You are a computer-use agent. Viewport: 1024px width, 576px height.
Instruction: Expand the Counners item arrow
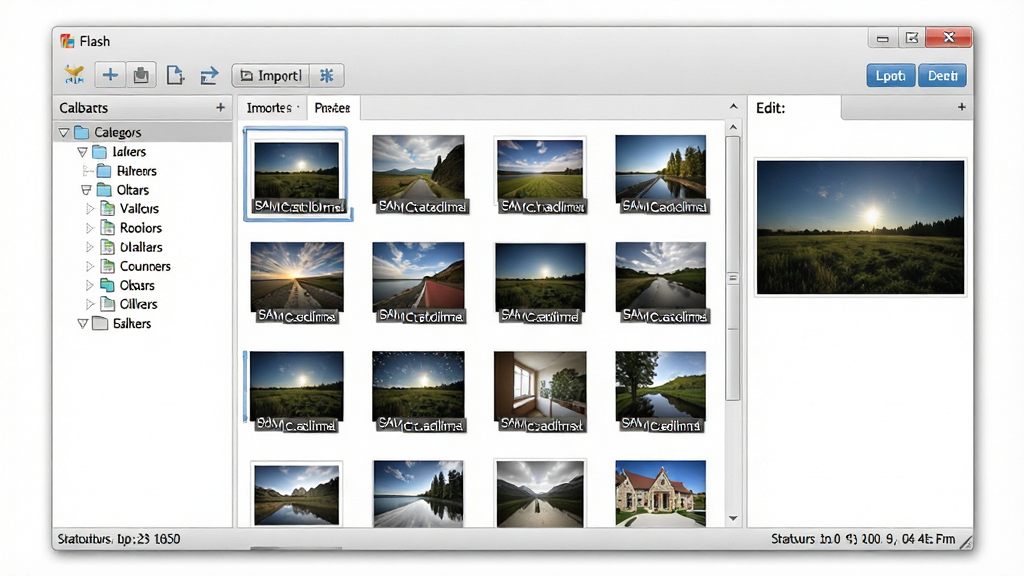pyautogui.click(x=90, y=266)
